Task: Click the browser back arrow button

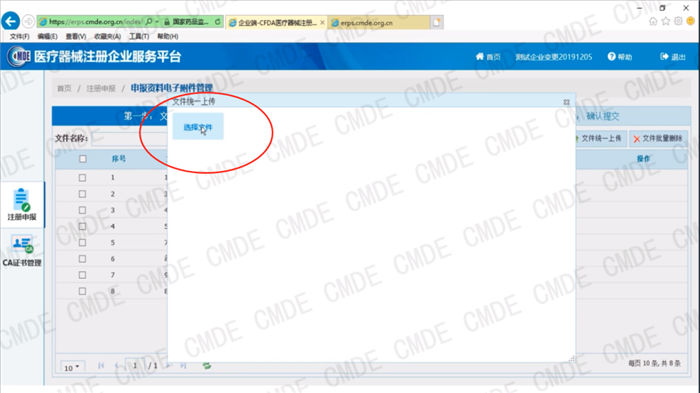Action: [x=10, y=21]
